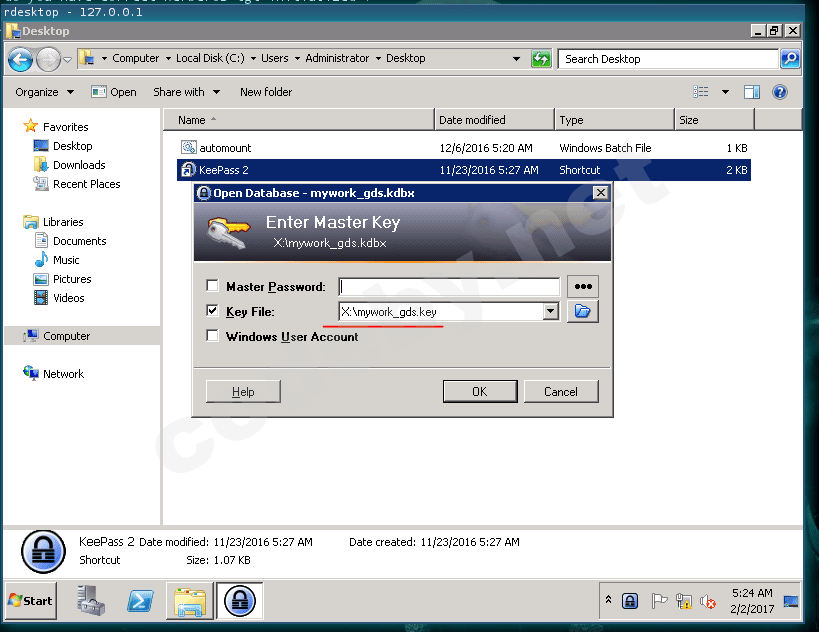819x632 pixels.
Task: Create a New folder from toolbar
Action: tap(266, 92)
